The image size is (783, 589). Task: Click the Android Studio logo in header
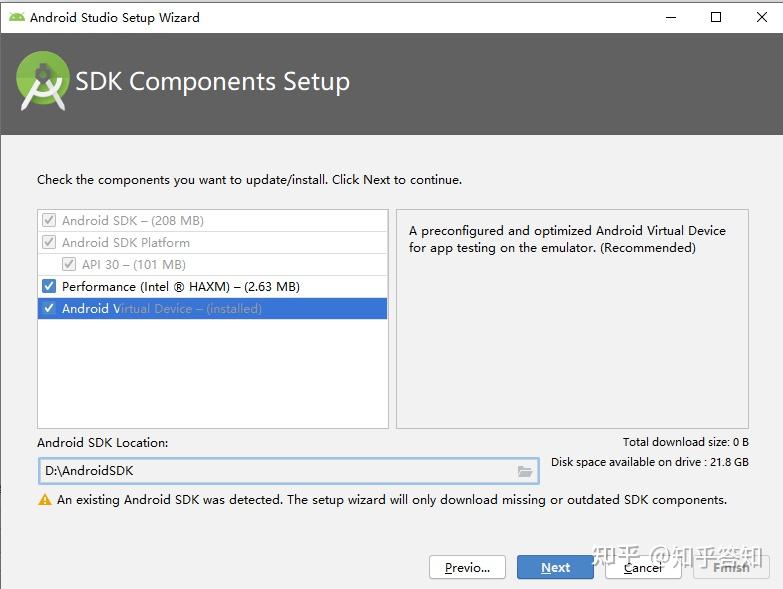tap(42, 81)
